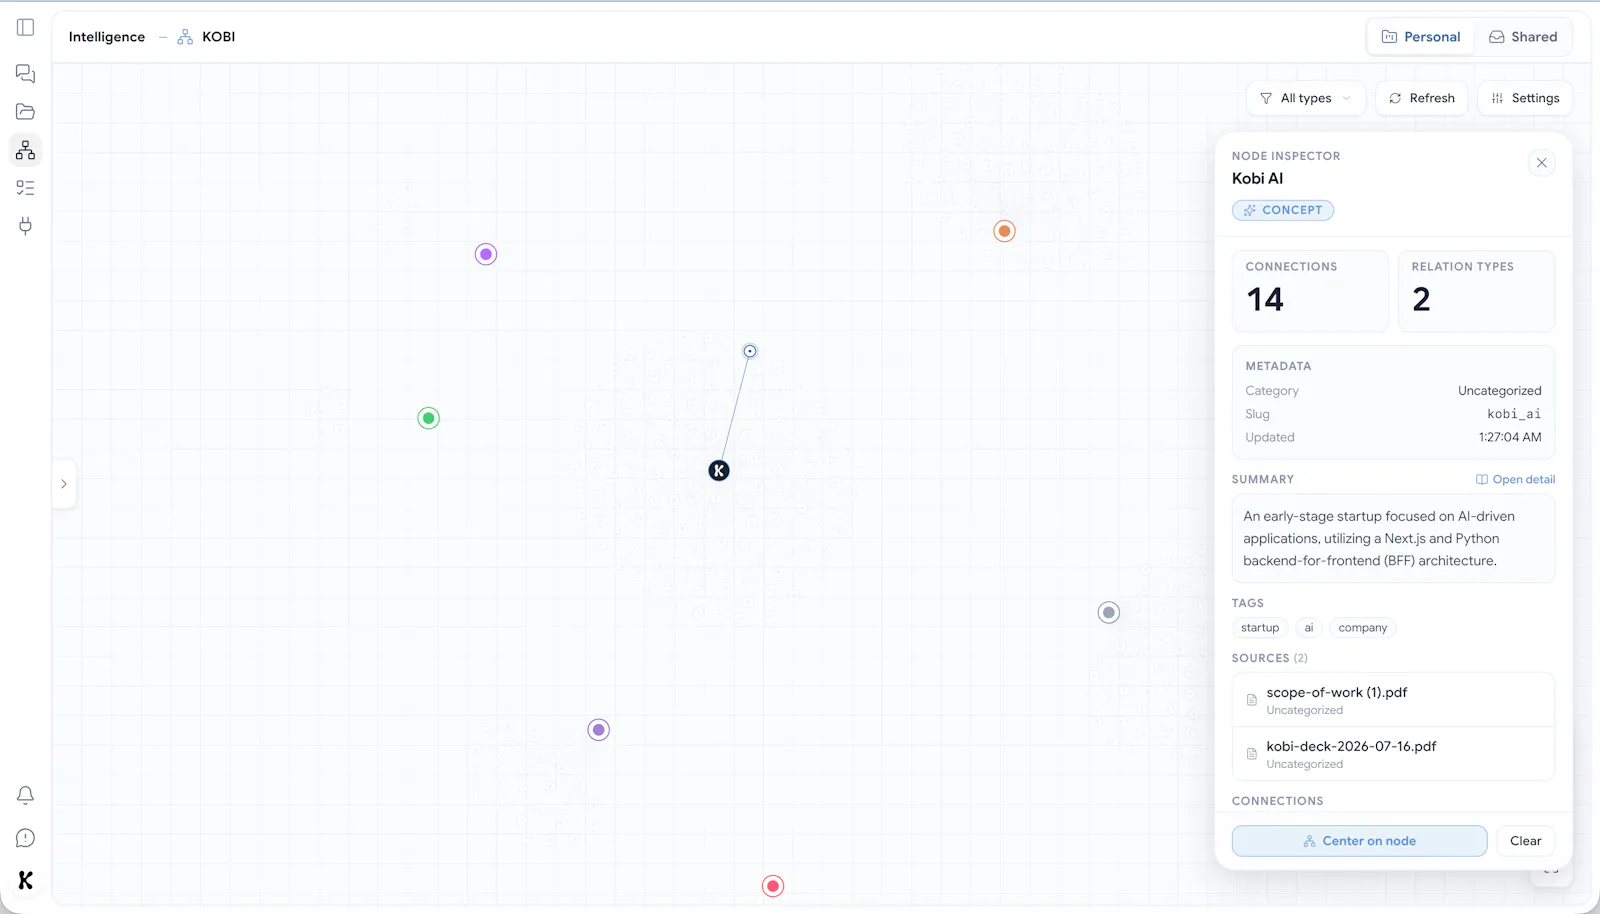Close the Node Inspector panel

1542,163
